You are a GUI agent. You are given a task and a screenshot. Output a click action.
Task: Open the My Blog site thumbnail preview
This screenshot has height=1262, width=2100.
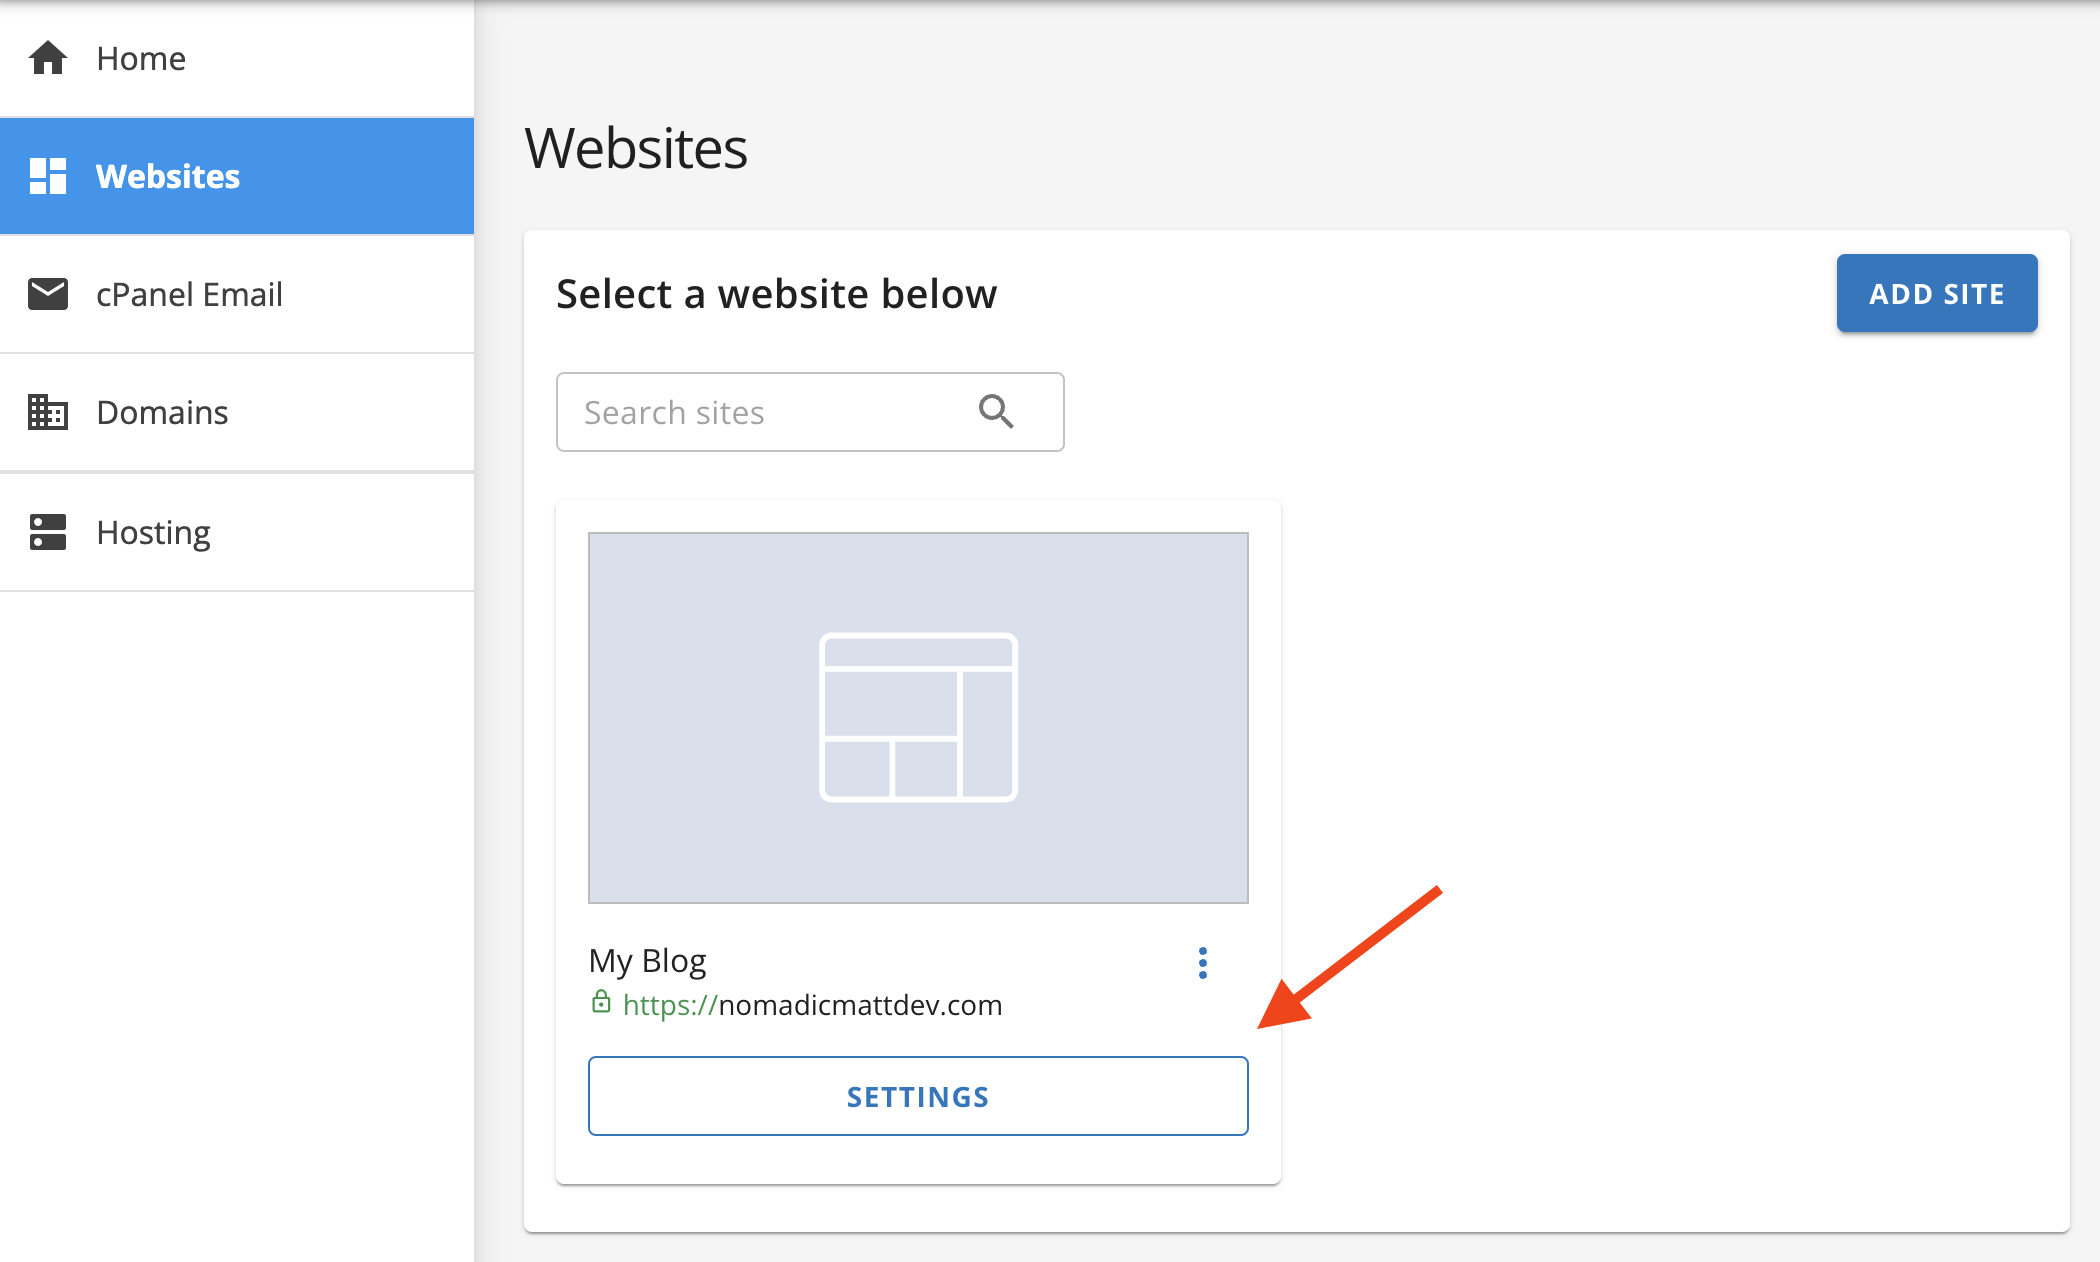coord(917,717)
